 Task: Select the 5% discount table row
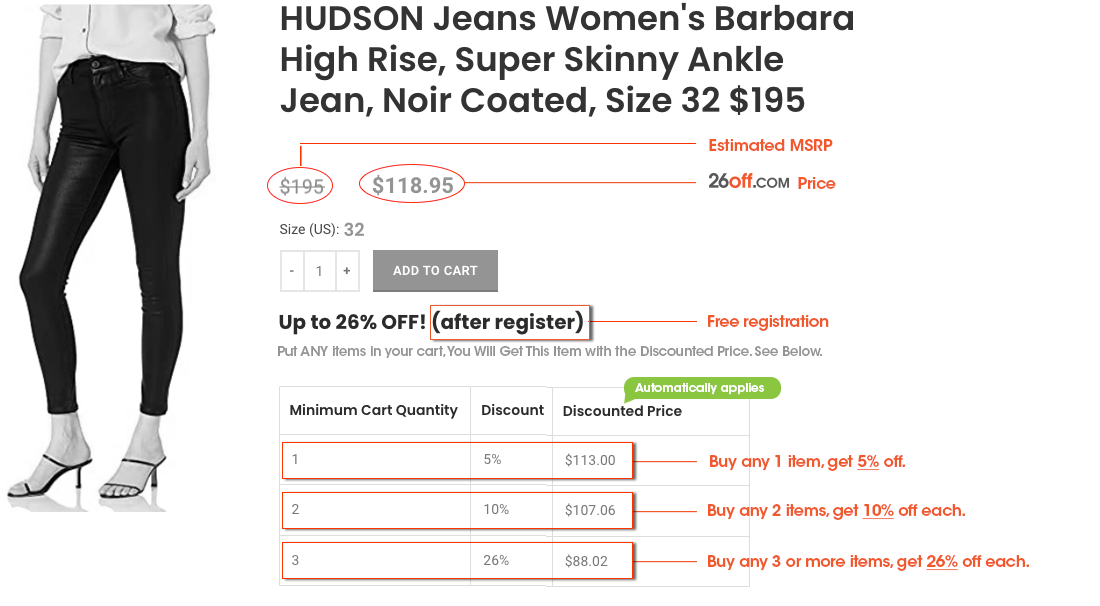click(457, 460)
